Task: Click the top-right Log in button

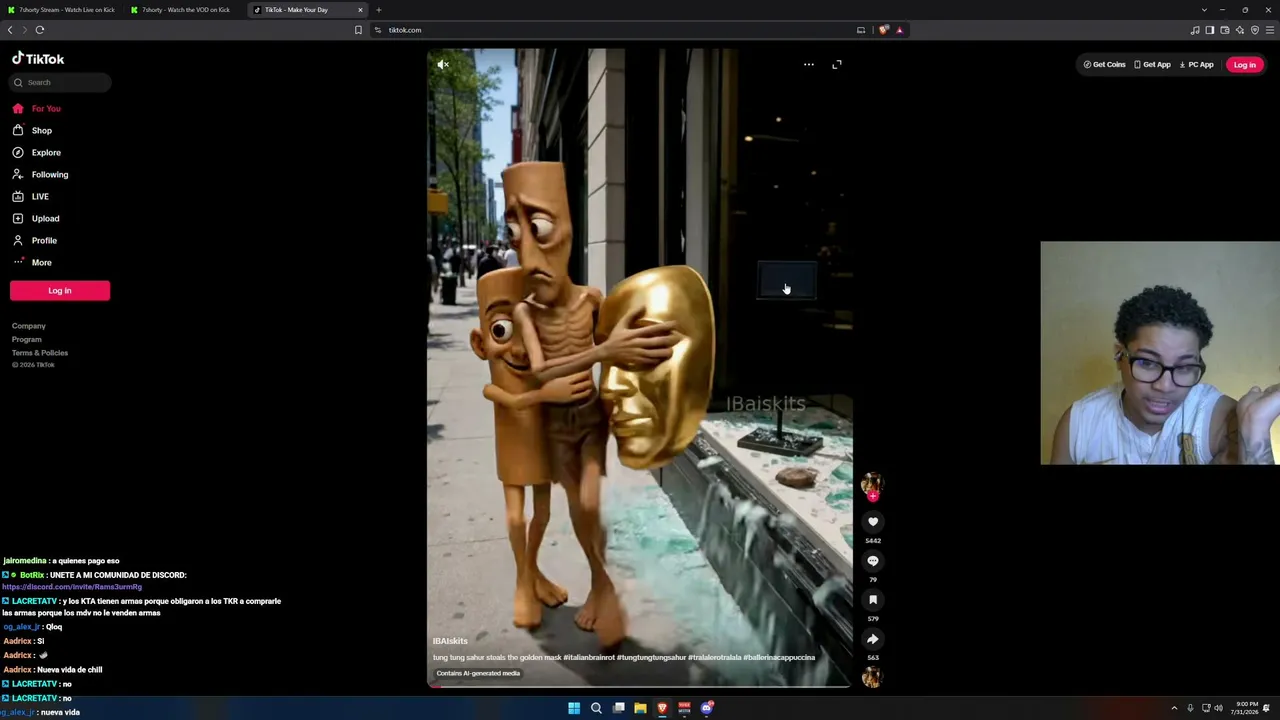Action: 1244,65
